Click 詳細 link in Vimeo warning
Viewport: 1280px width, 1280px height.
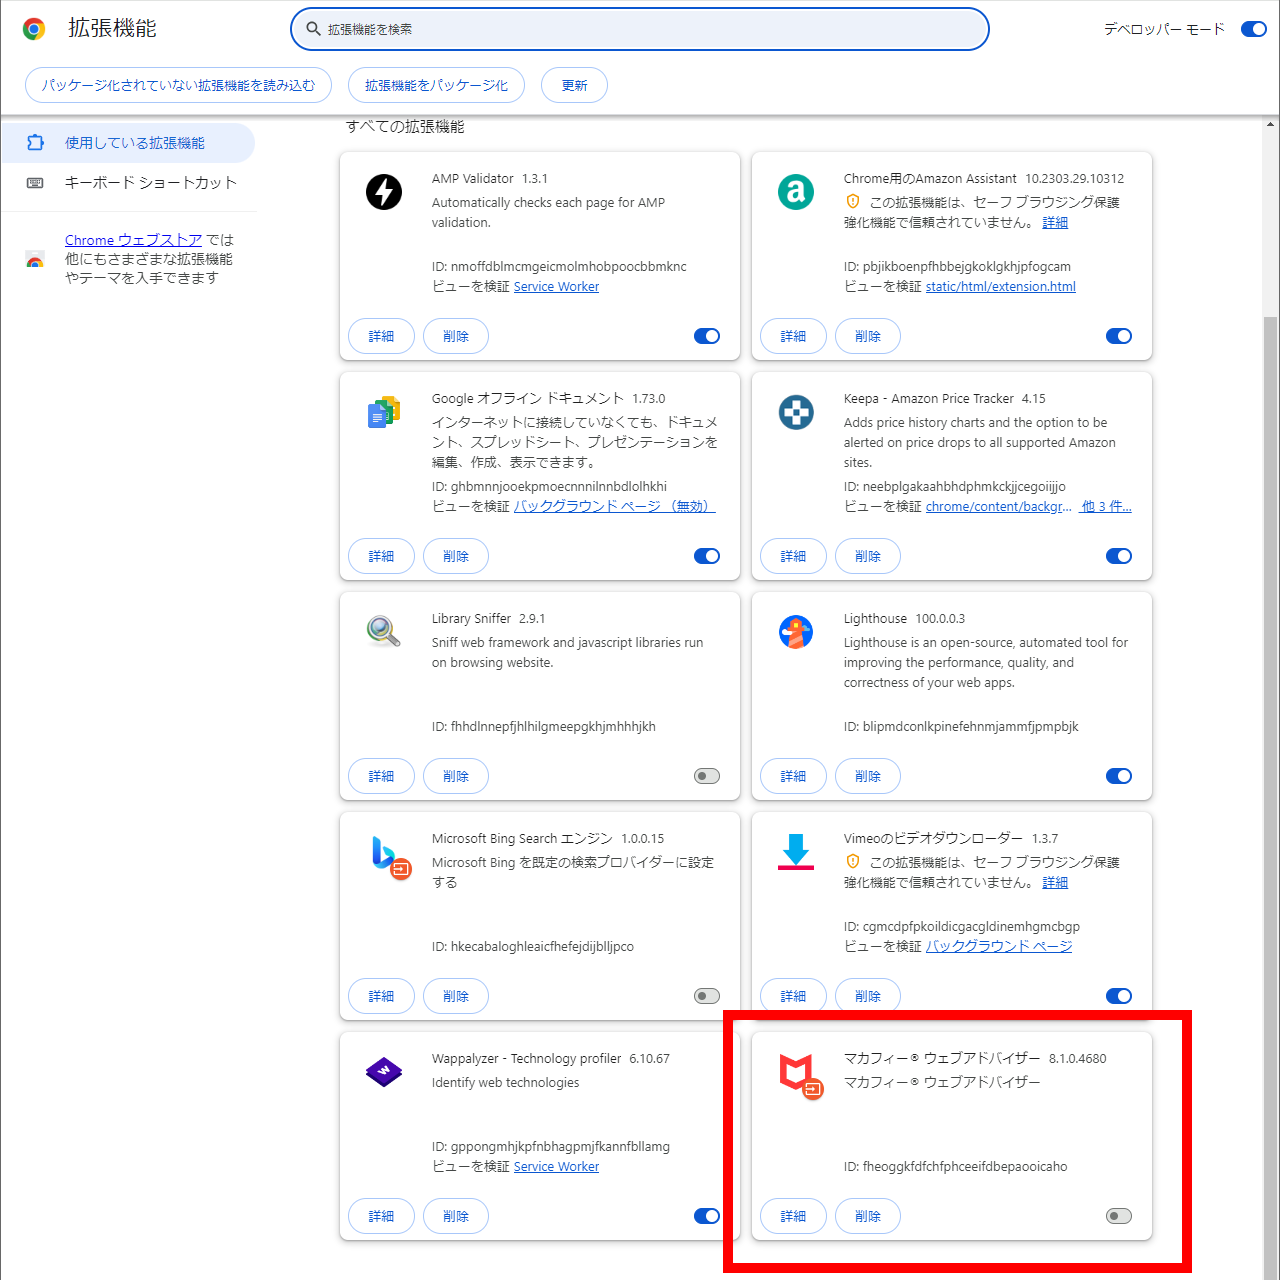[x=1055, y=883]
